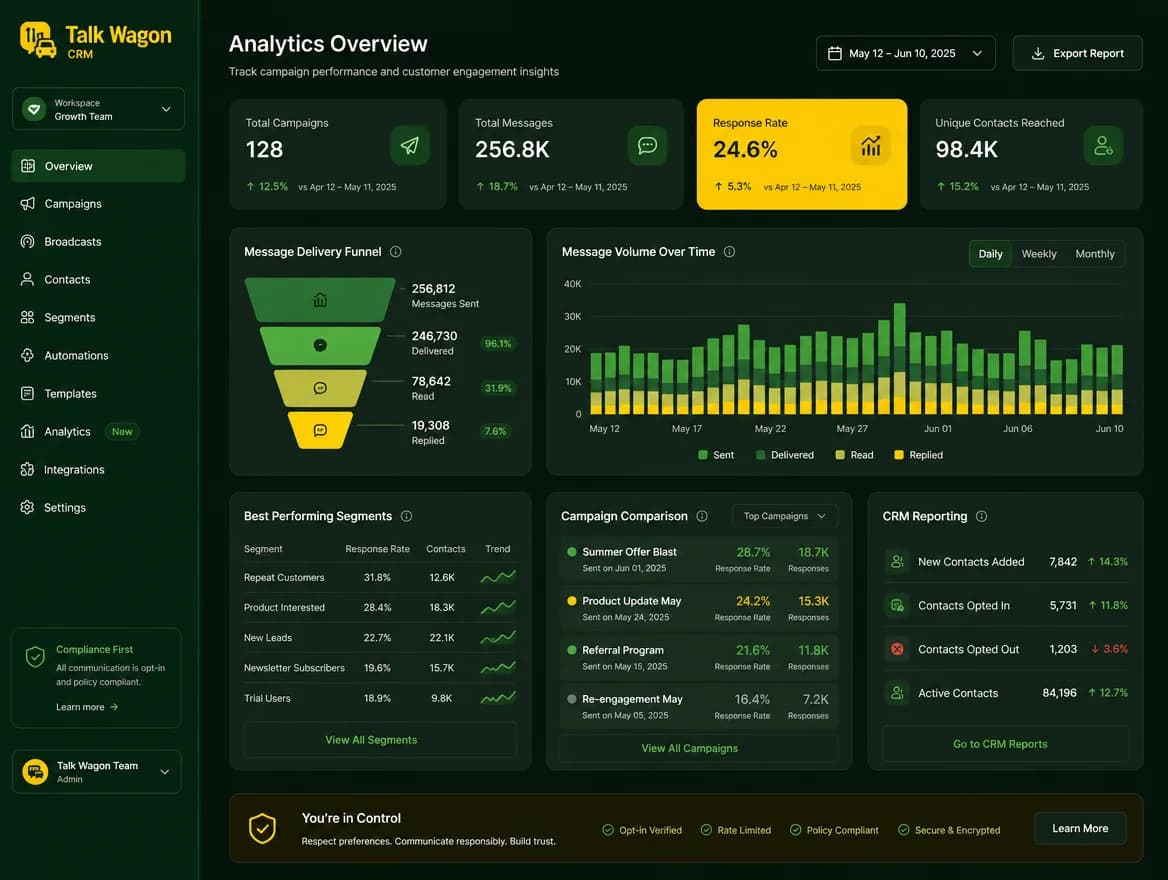Viewport: 1168px width, 880px height.
Task: Click the Opt-in Verified badge
Action: click(x=642, y=830)
